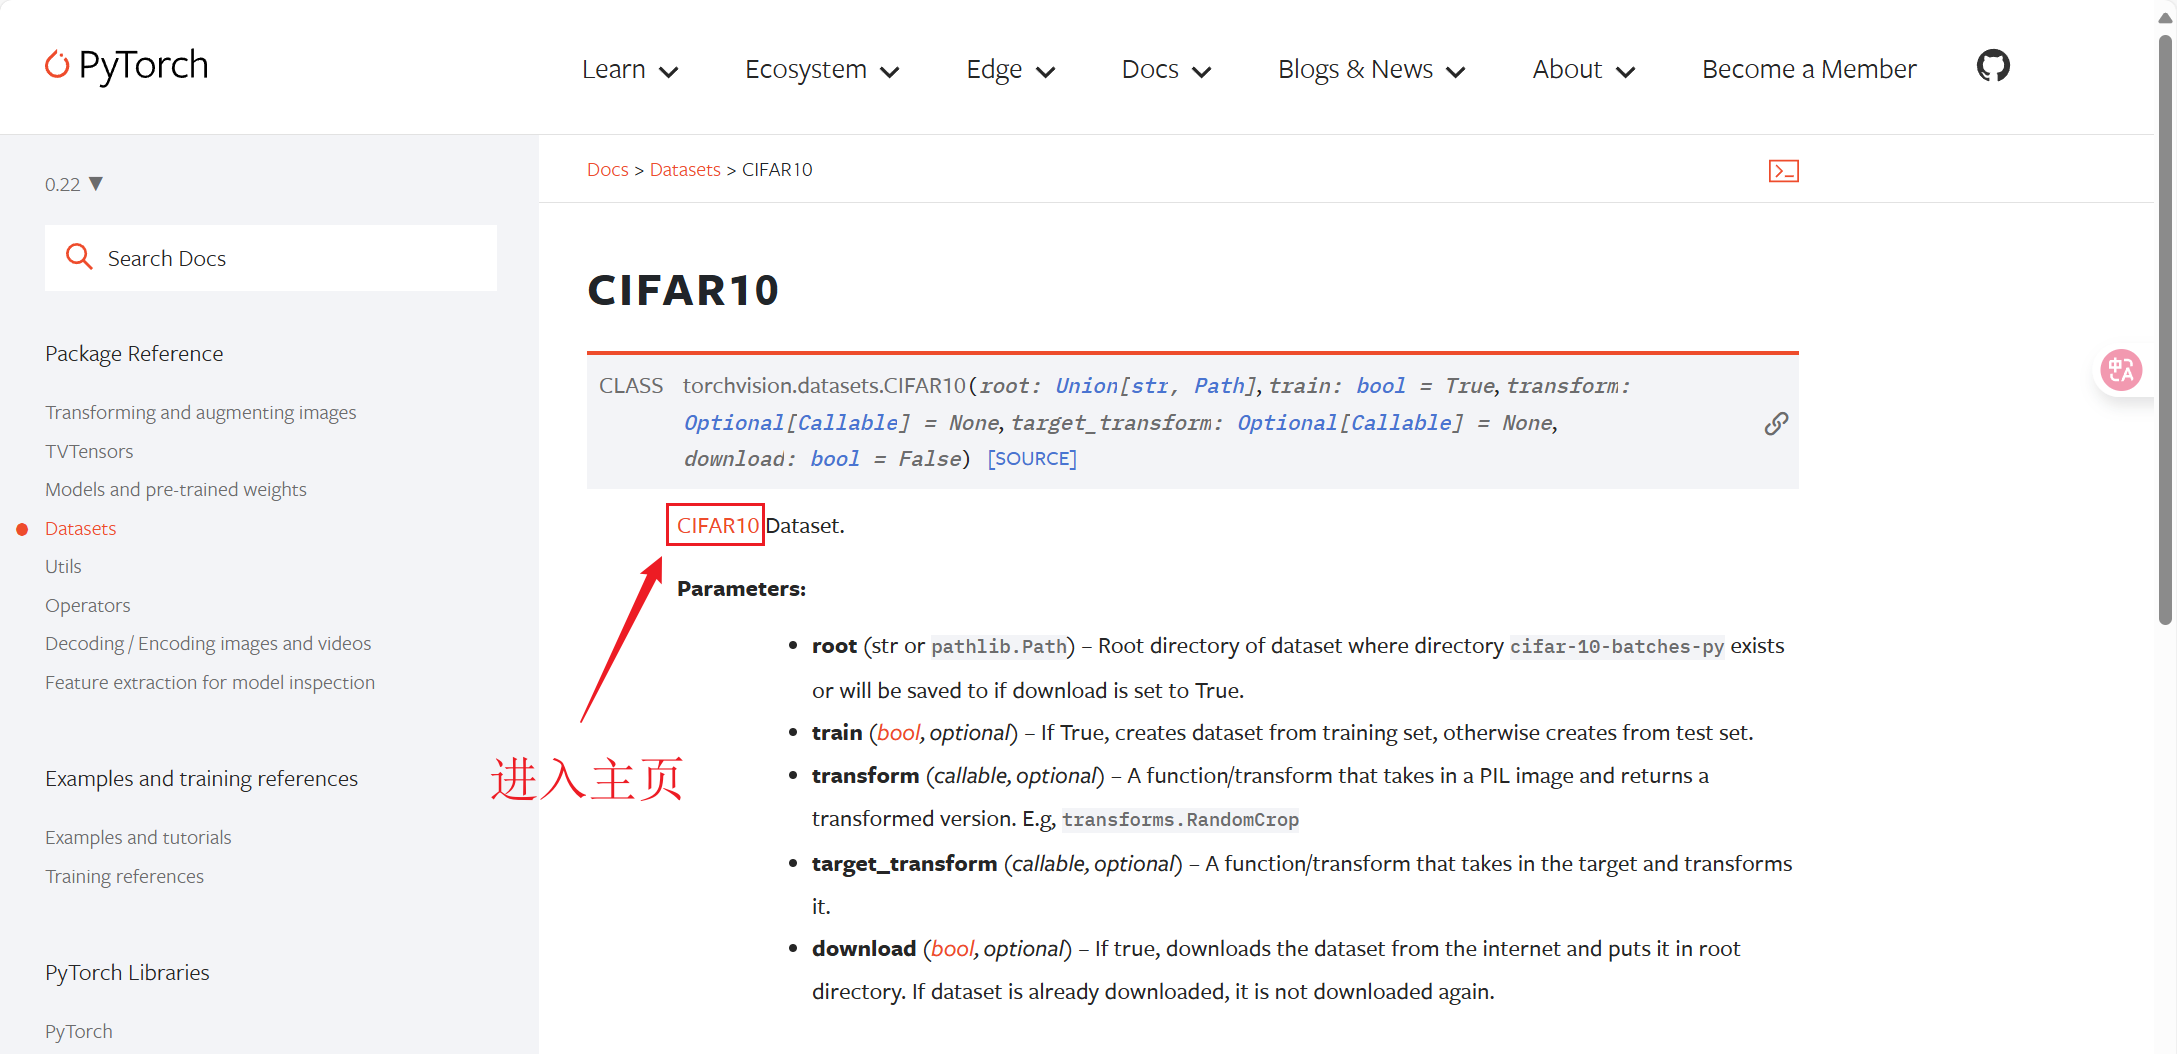This screenshot has width=2177, height=1054.
Task: Open Operators sidebar entry
Action: 87,605
